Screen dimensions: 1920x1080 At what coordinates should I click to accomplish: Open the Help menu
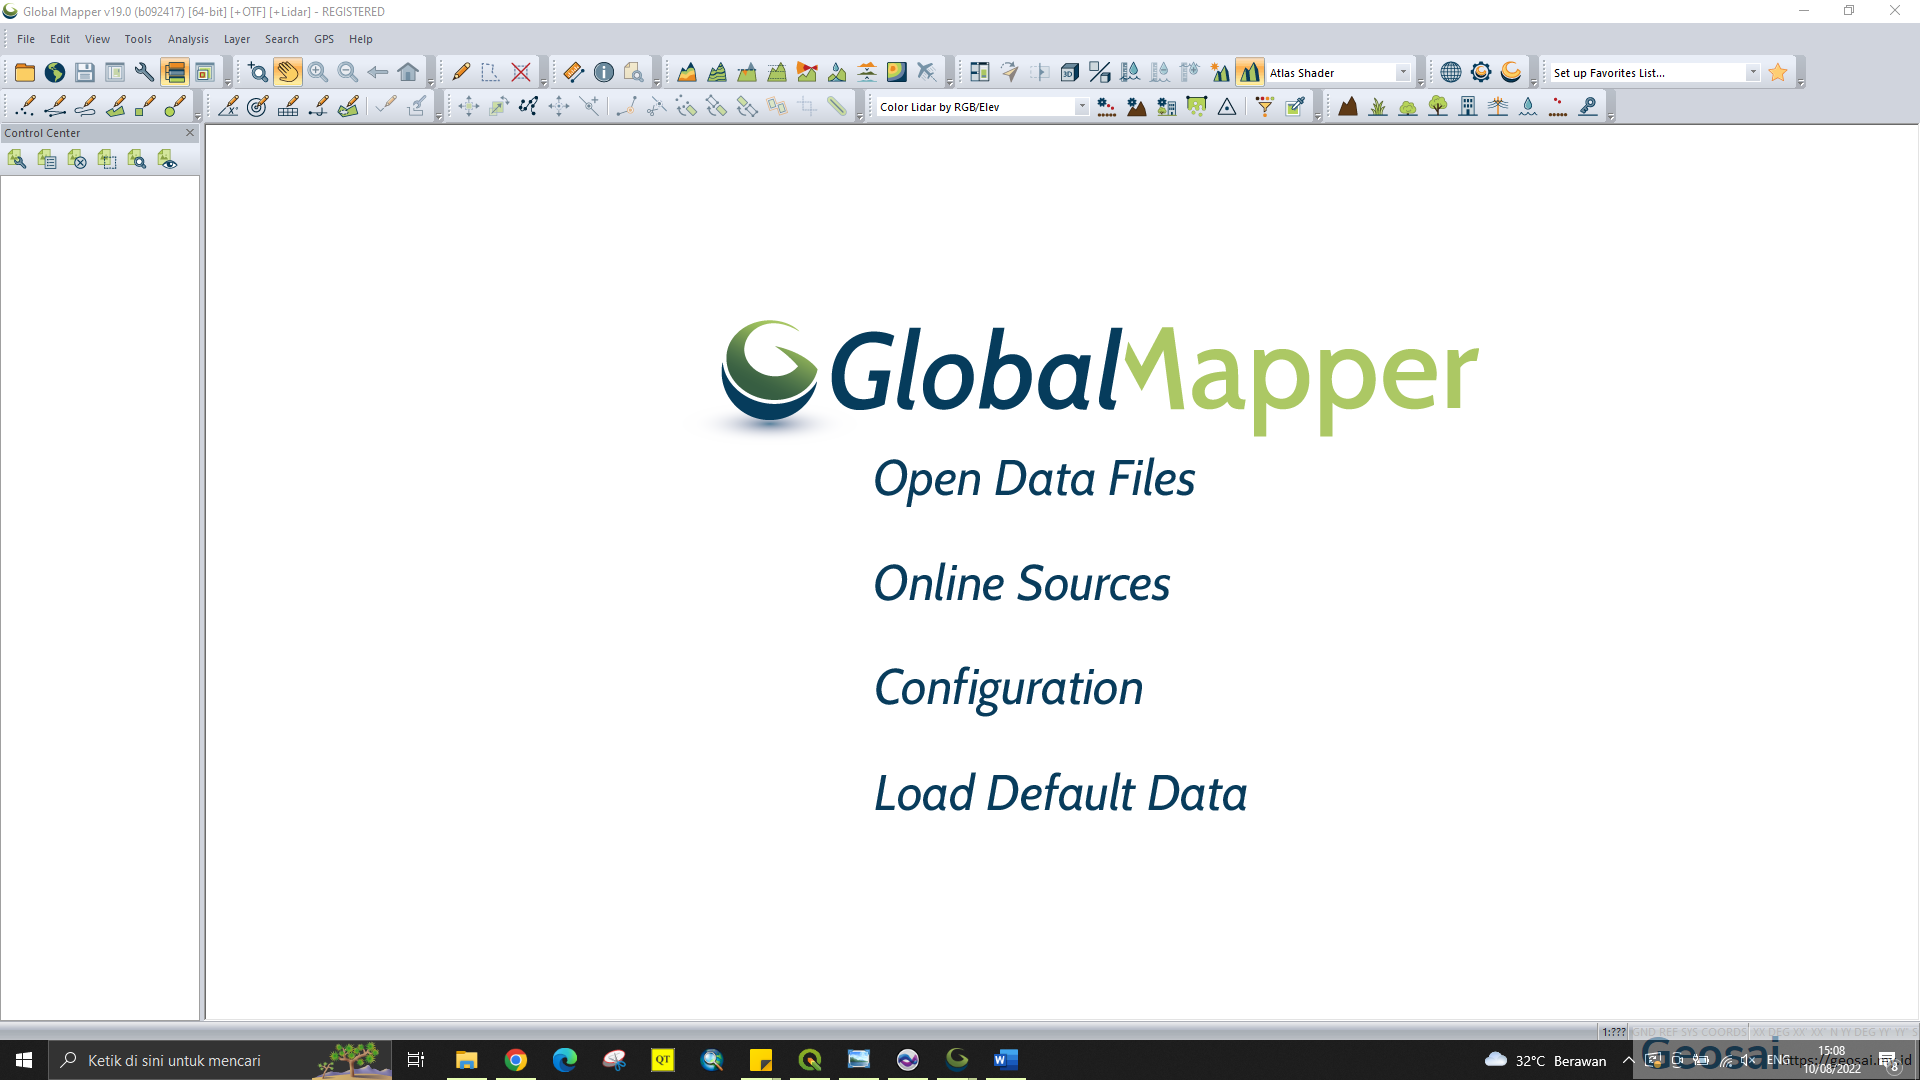tap(360, 39)
